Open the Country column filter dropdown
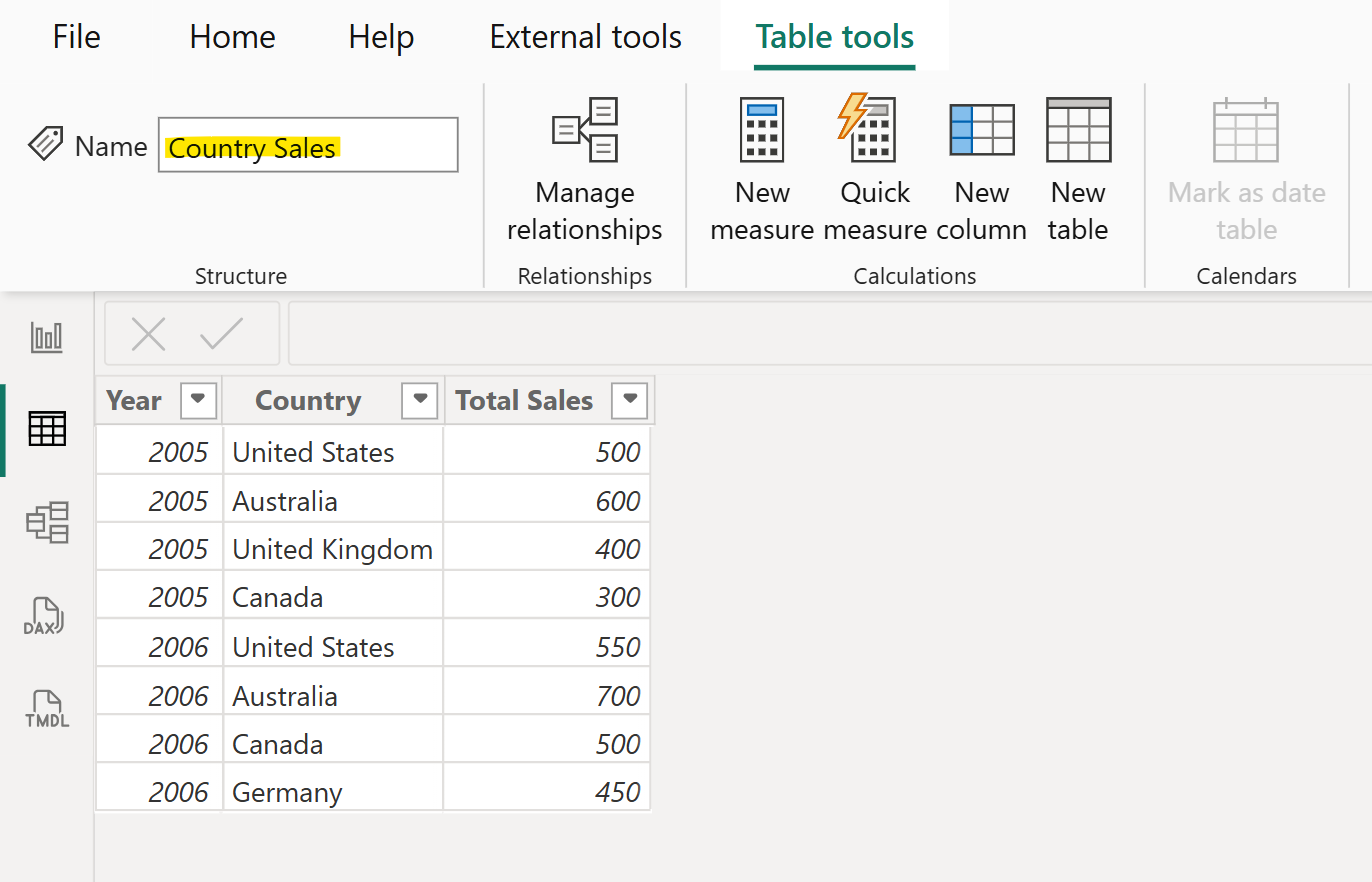This screenshot has width=1372, height=882. (x=420, y=400)
